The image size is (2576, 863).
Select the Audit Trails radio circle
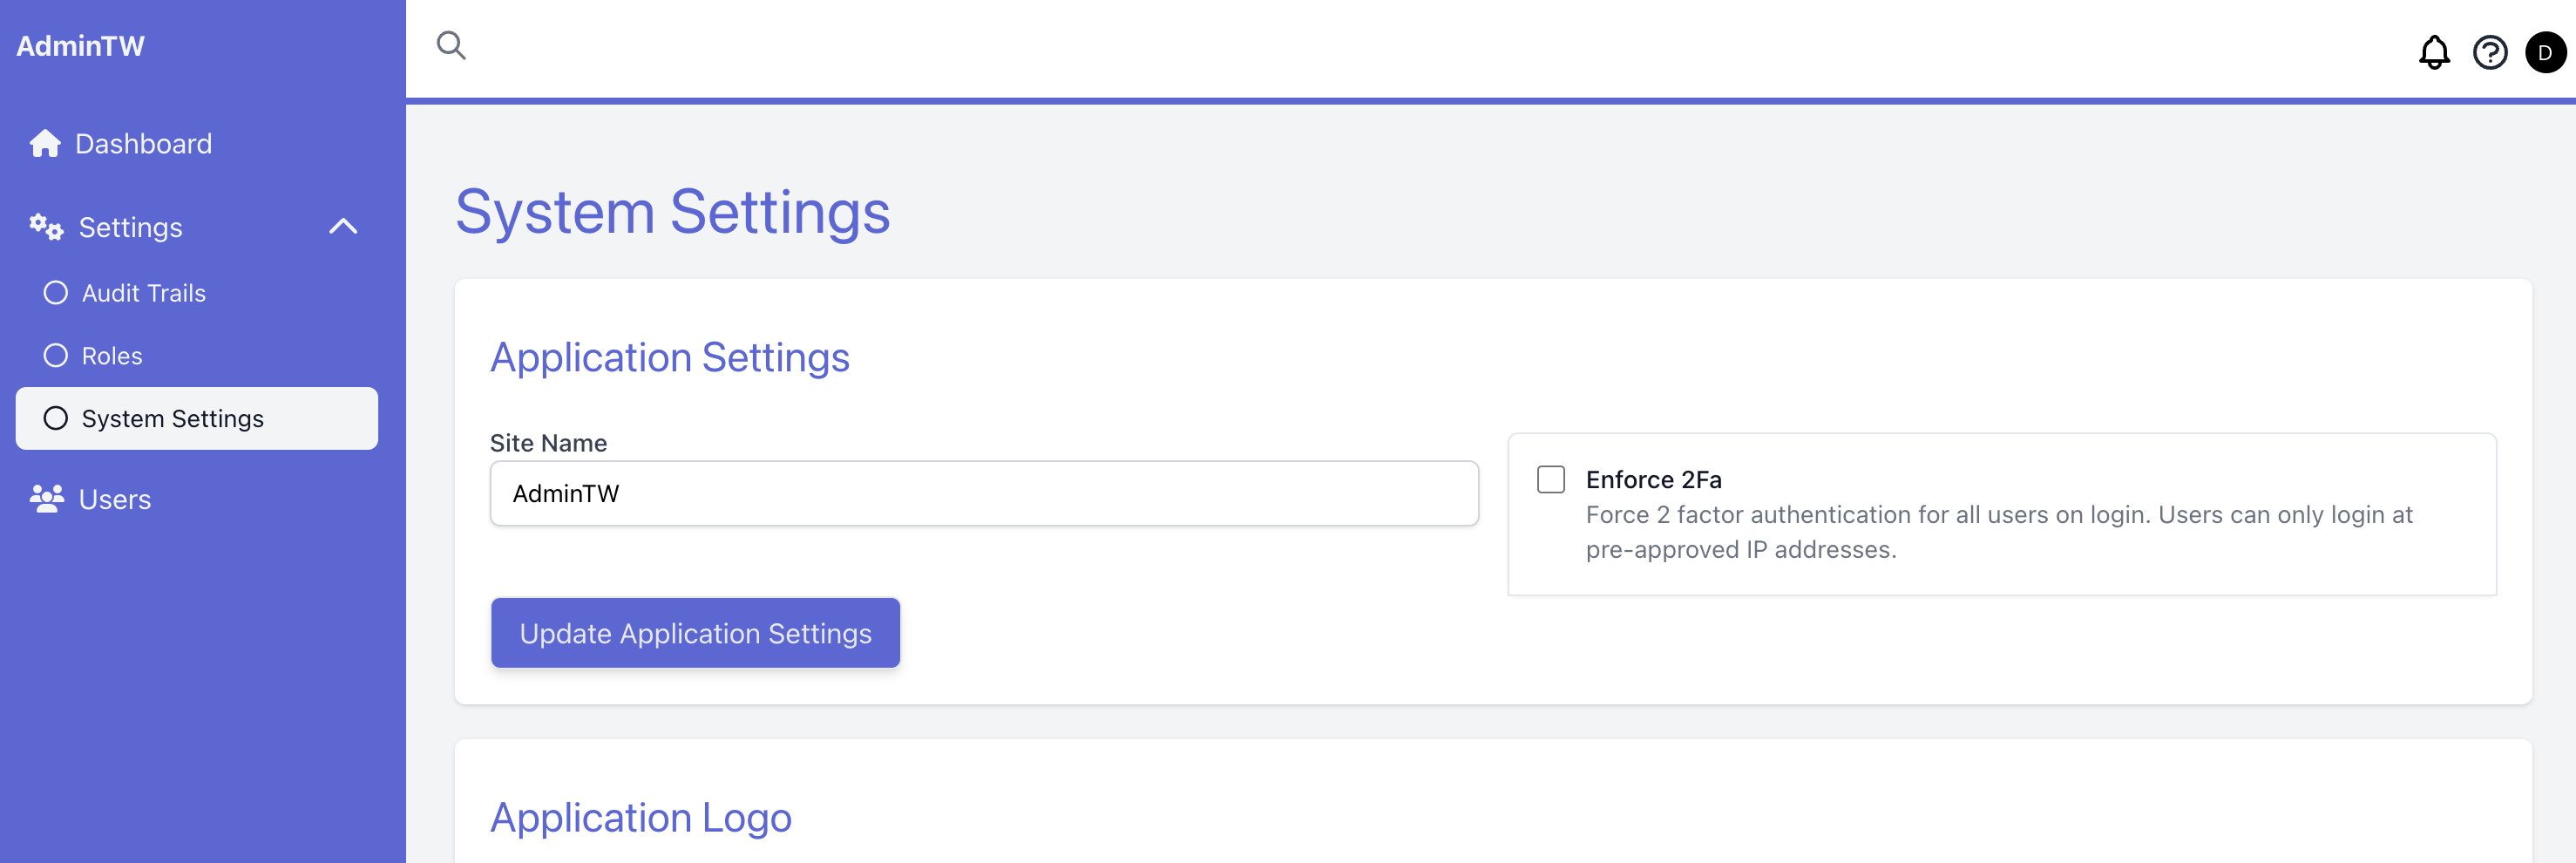pyautogui.click(x=54, y=292)
